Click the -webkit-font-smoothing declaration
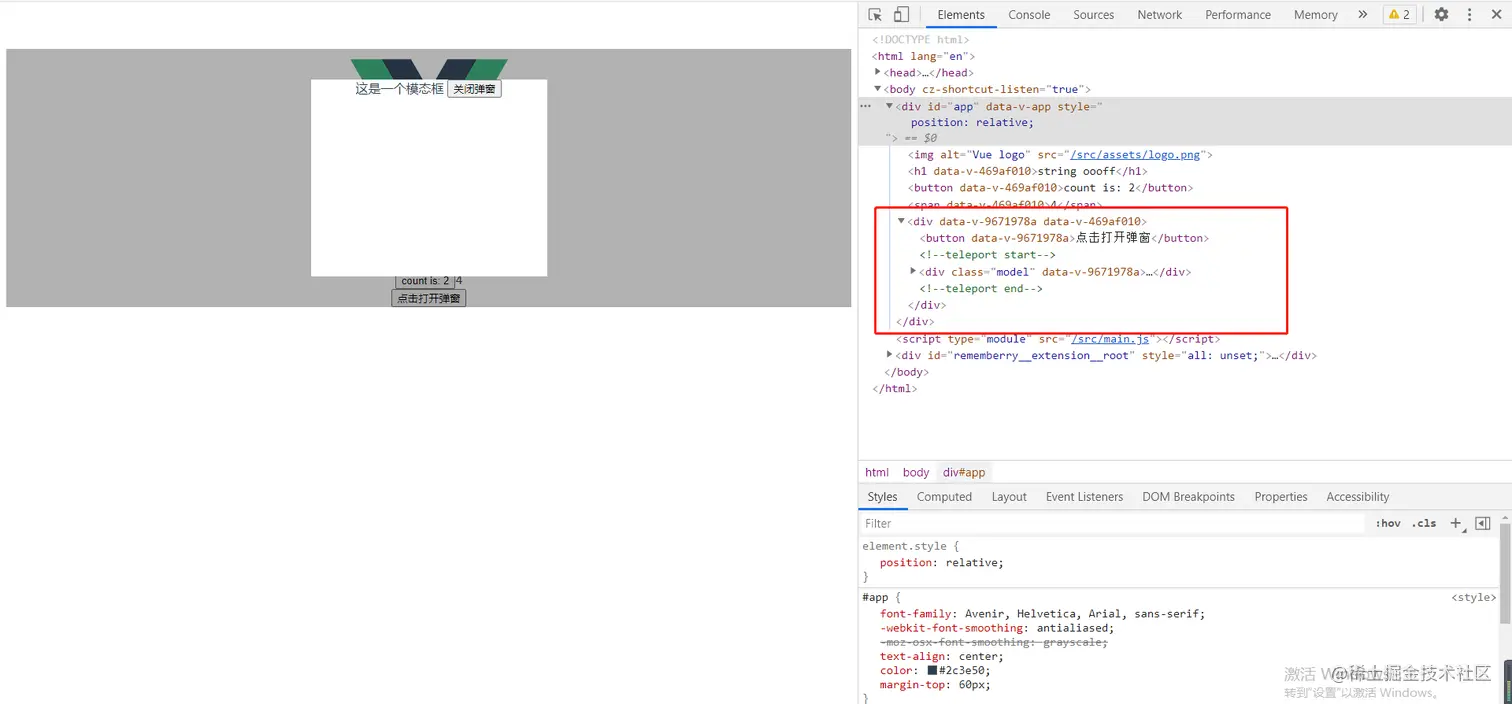The image size is (1512, 704). 997,628
